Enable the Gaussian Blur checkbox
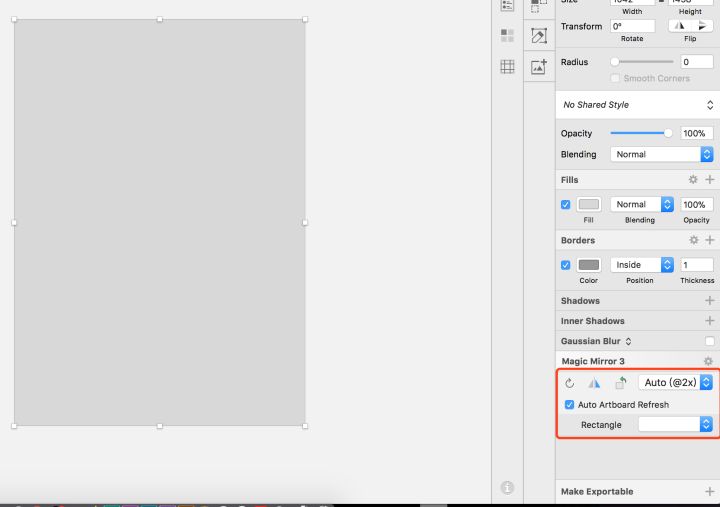The width and height of the screenshot is (720, 507). (710, 341)
